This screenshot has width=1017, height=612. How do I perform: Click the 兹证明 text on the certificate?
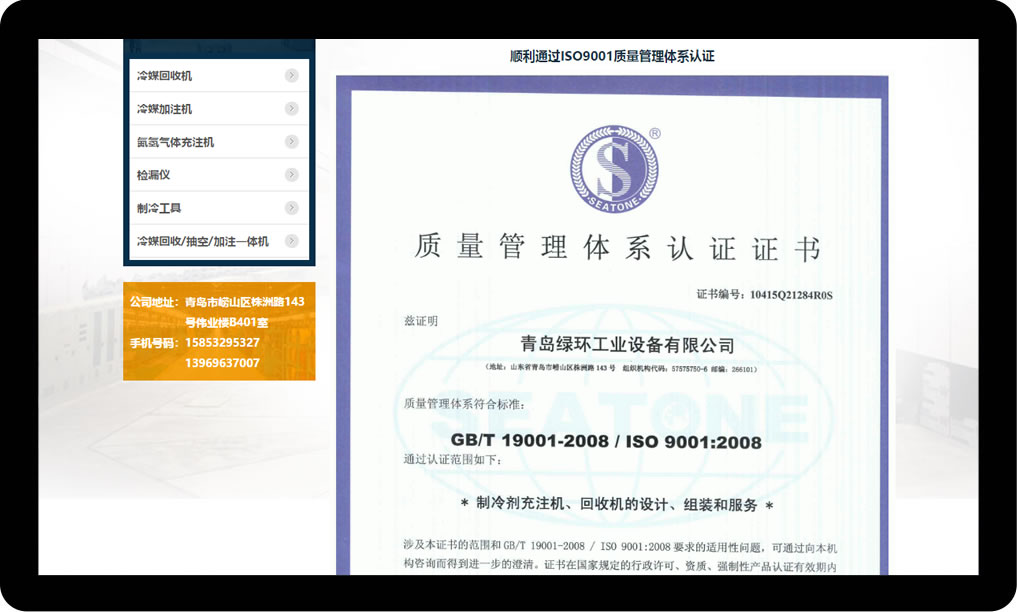click(421, 321)
